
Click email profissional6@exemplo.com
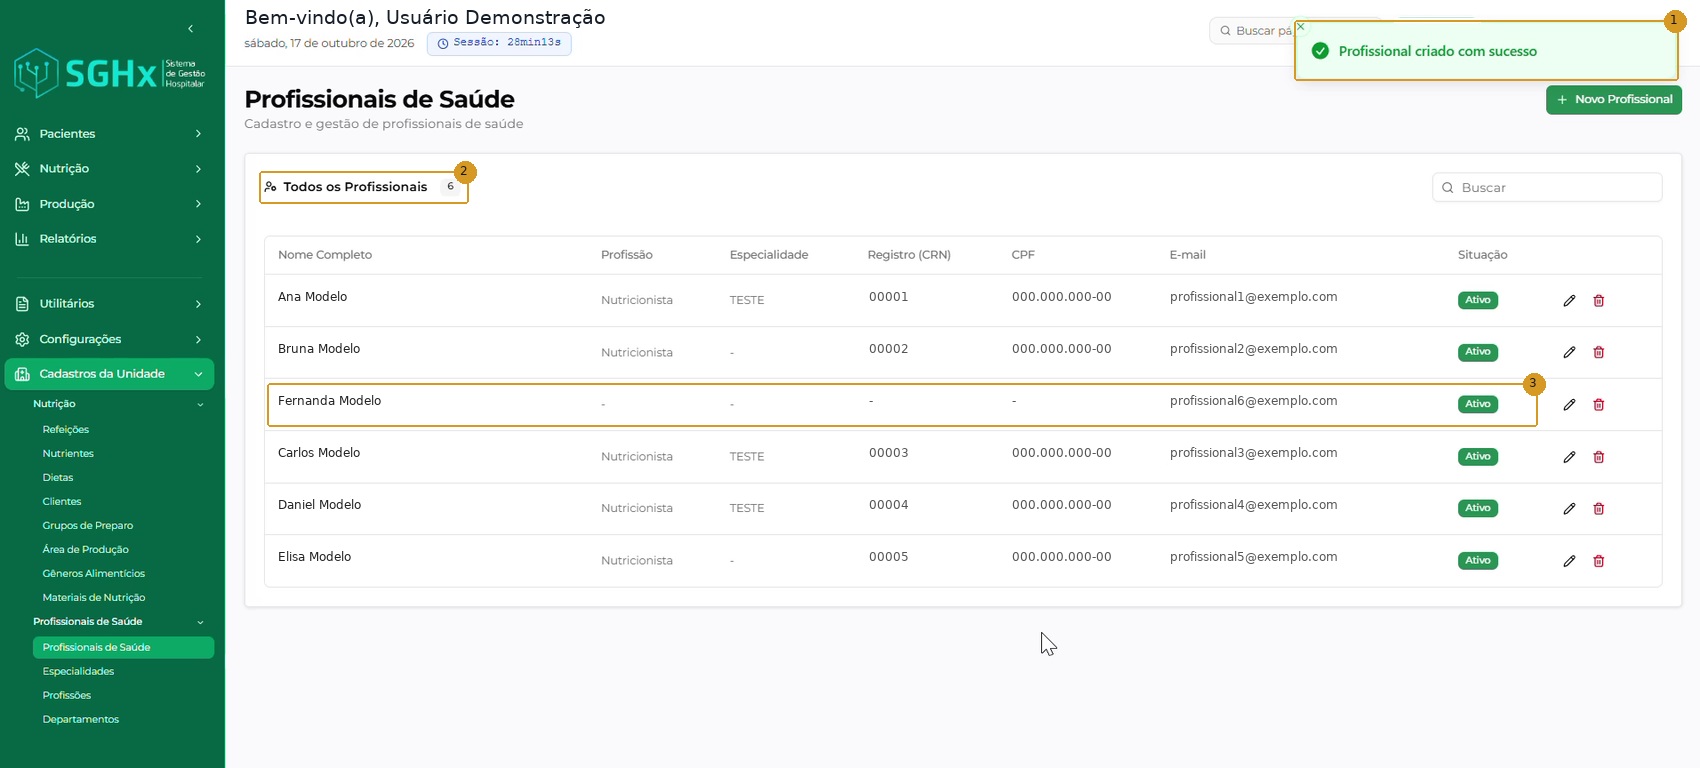tap(1253, 401)
